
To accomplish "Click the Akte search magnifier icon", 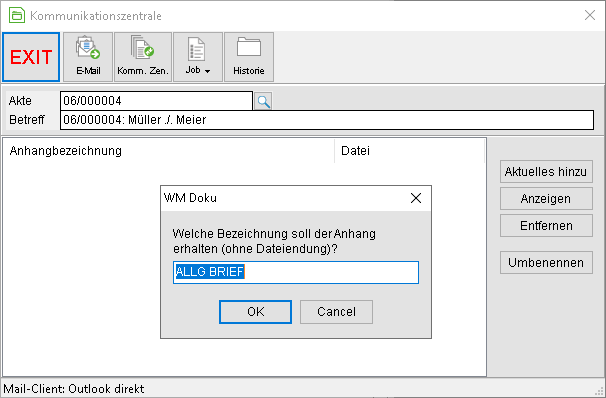I will click(x=263, y=101).
